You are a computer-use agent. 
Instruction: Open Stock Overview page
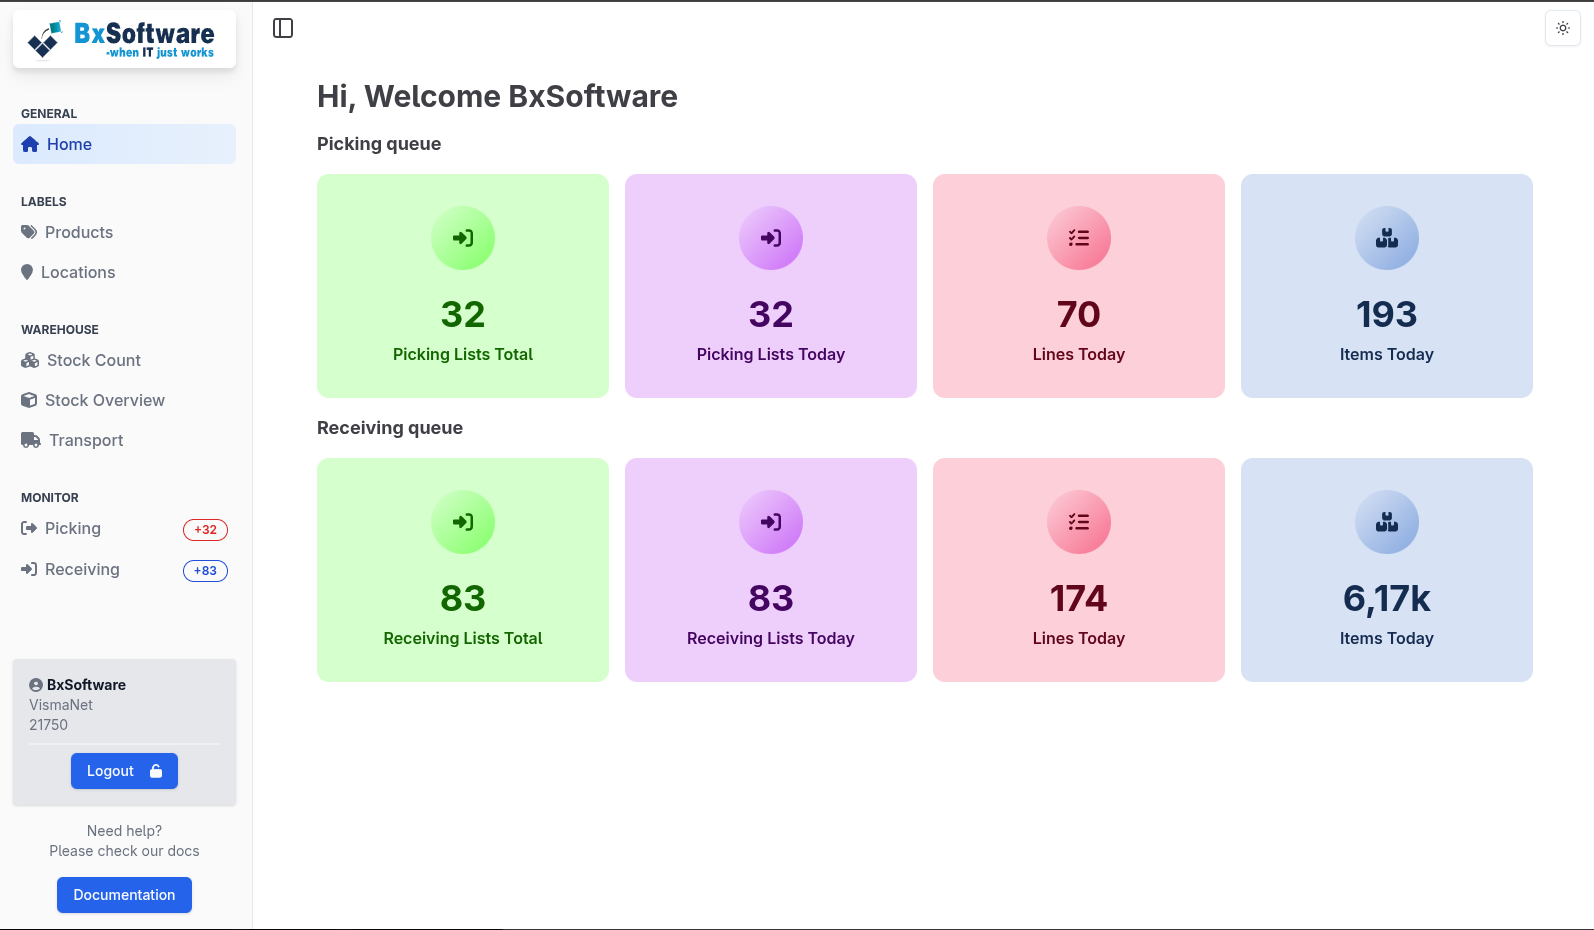pos(104,400)
